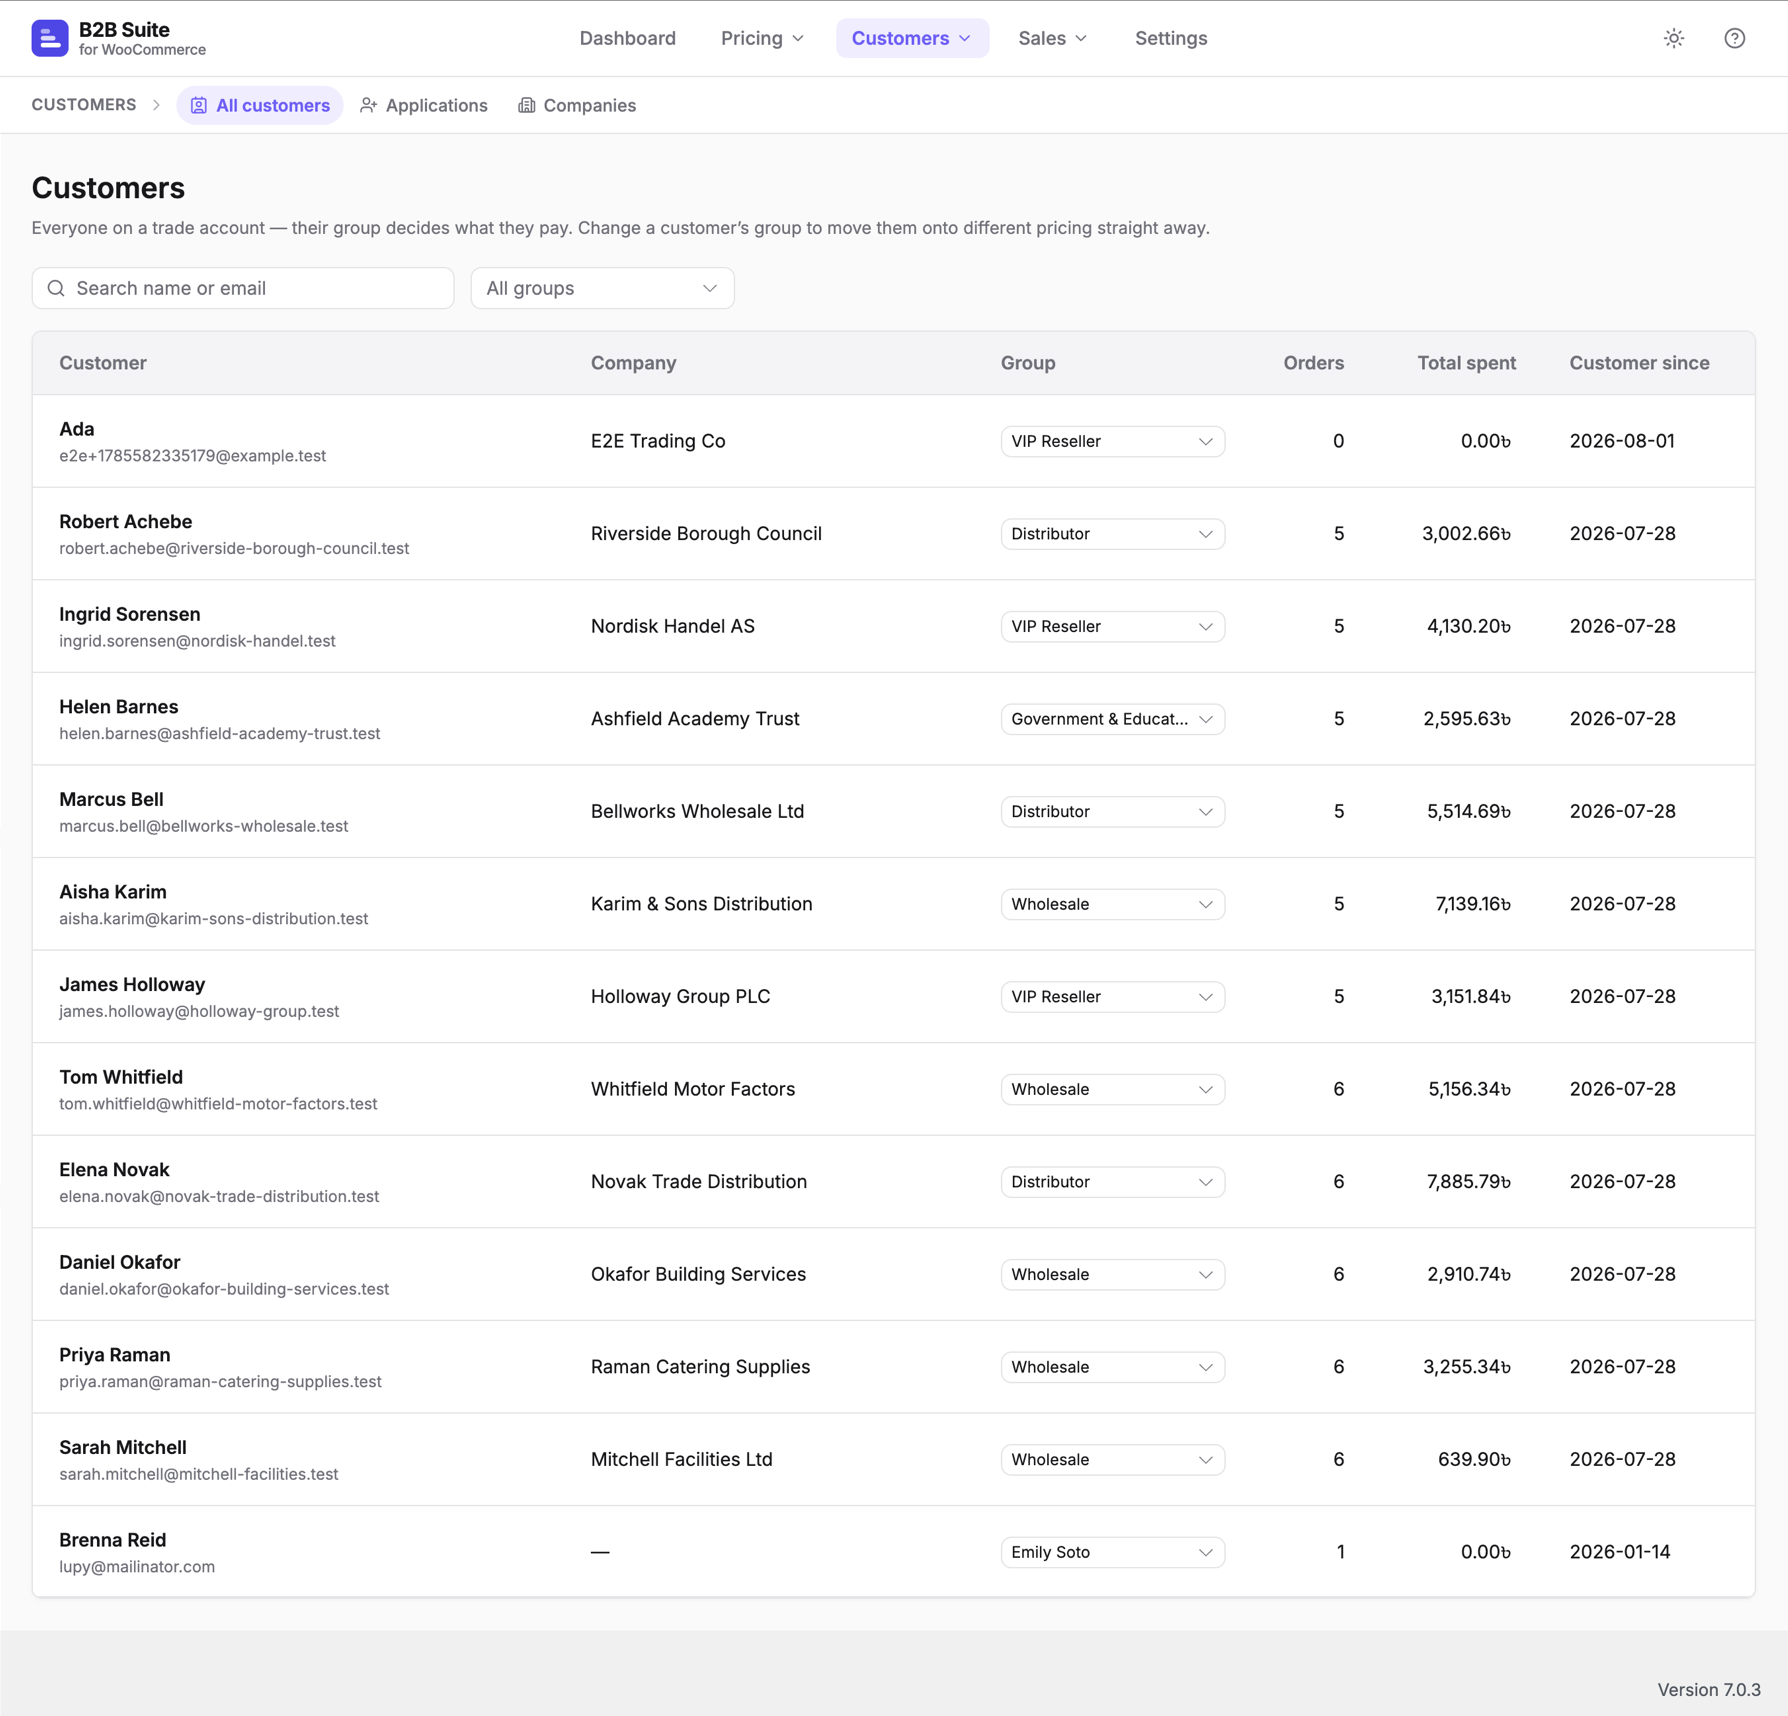
Task: Switch to the Applications tab
Action: click(x=424, y=105)
